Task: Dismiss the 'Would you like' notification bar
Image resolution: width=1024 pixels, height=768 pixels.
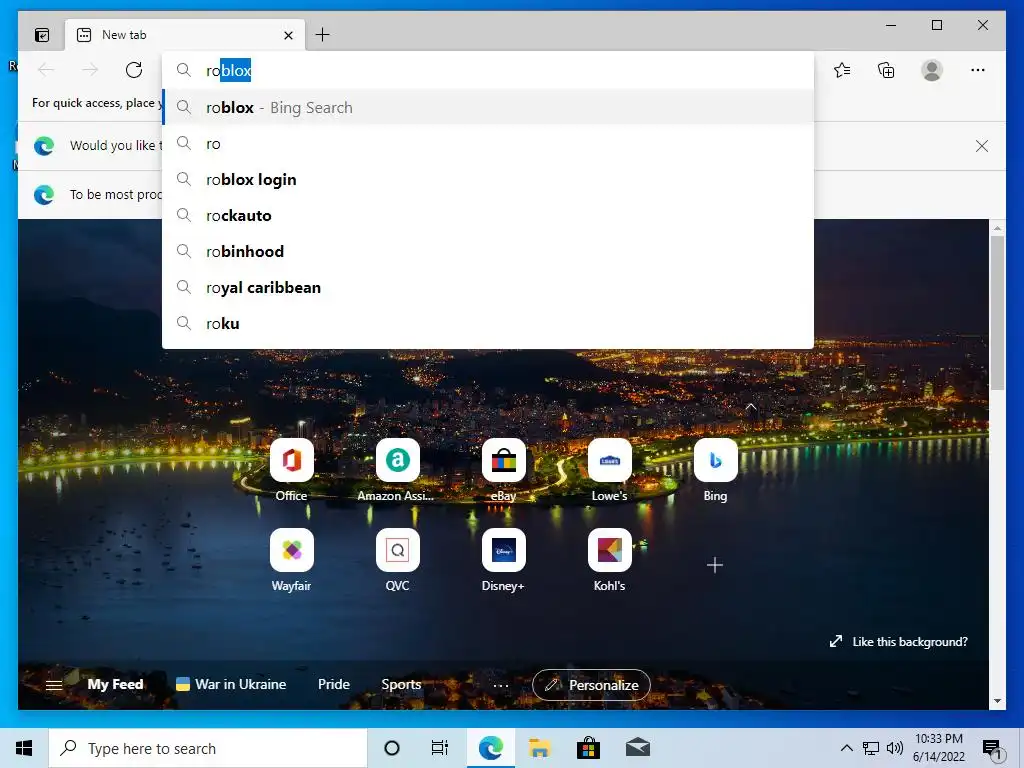Action: point(982,146)
